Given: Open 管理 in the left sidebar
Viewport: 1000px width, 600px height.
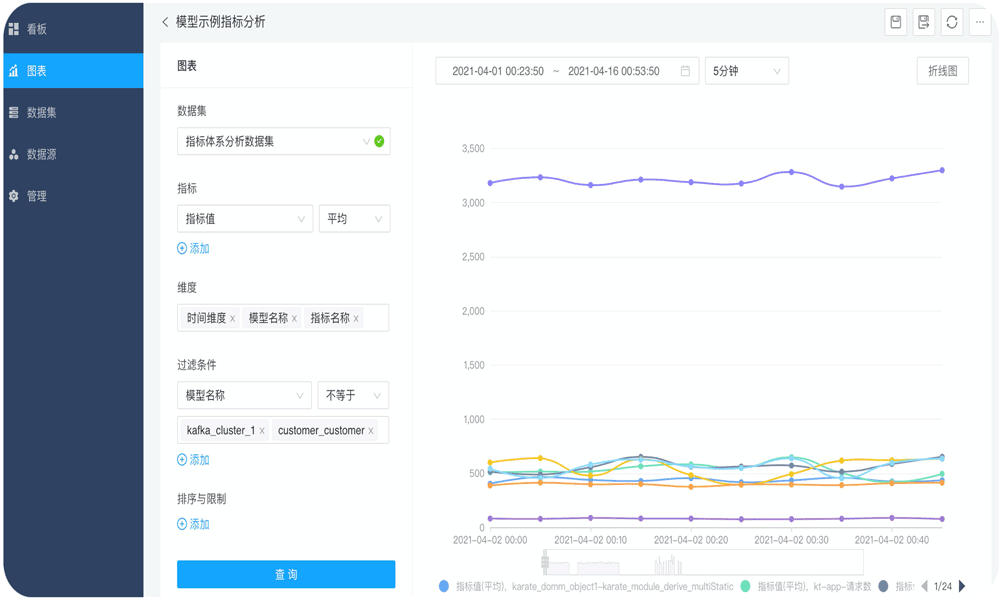Looking at the screenshot, I should [40, 197].
